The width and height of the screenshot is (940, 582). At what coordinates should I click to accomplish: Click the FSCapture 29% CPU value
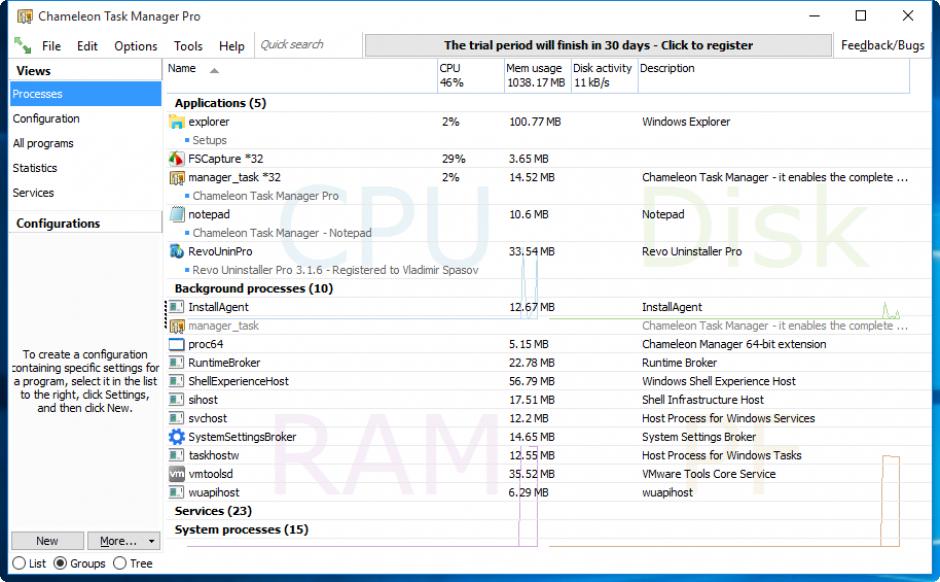click(x=454, y=159)
